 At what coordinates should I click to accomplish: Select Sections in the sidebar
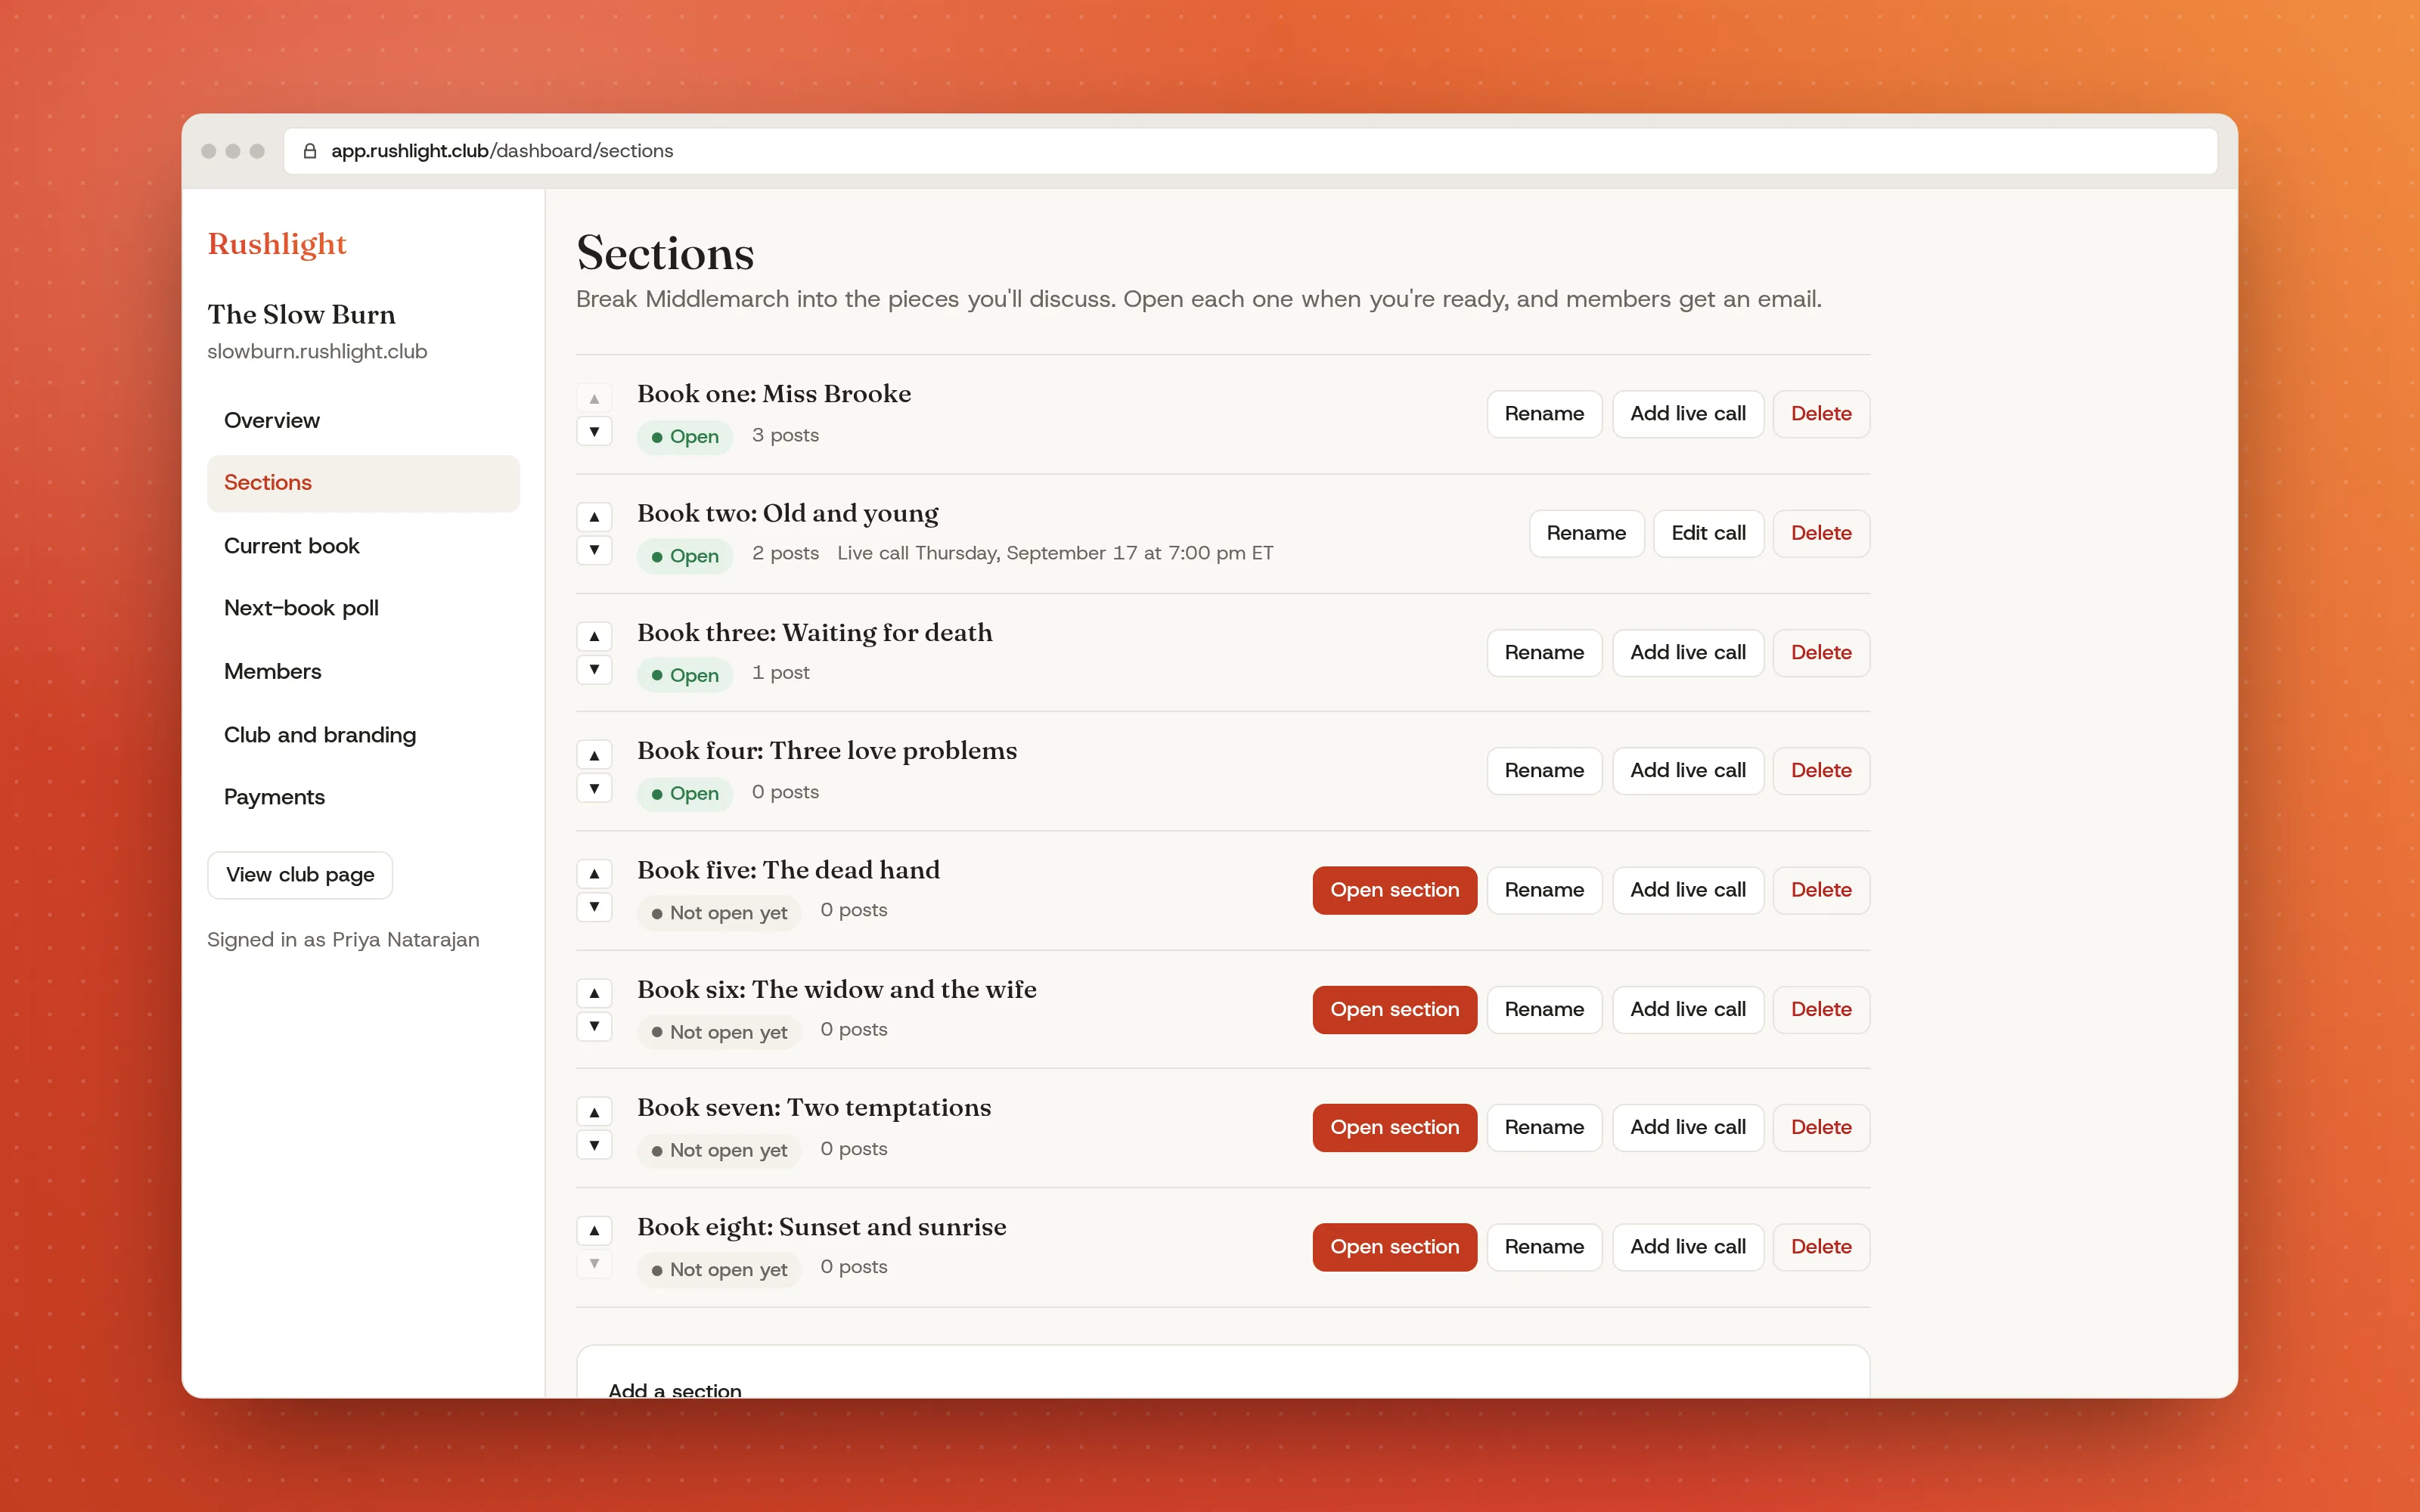363,483
